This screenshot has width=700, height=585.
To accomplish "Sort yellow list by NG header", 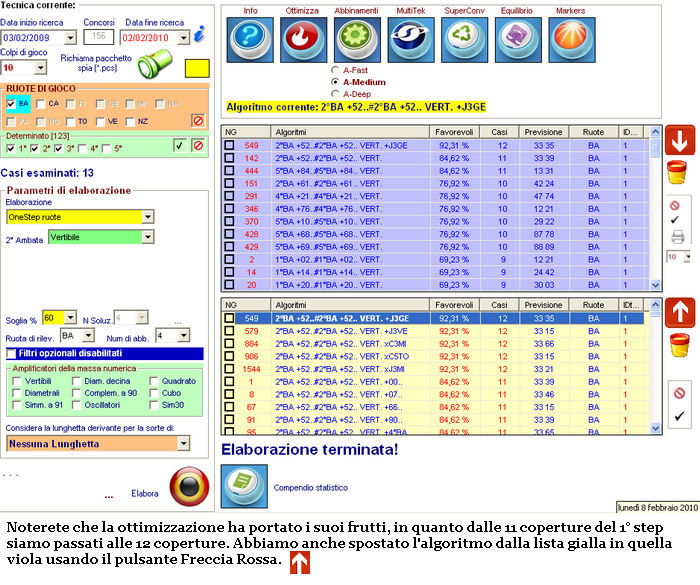I will (x=246, y=305).
